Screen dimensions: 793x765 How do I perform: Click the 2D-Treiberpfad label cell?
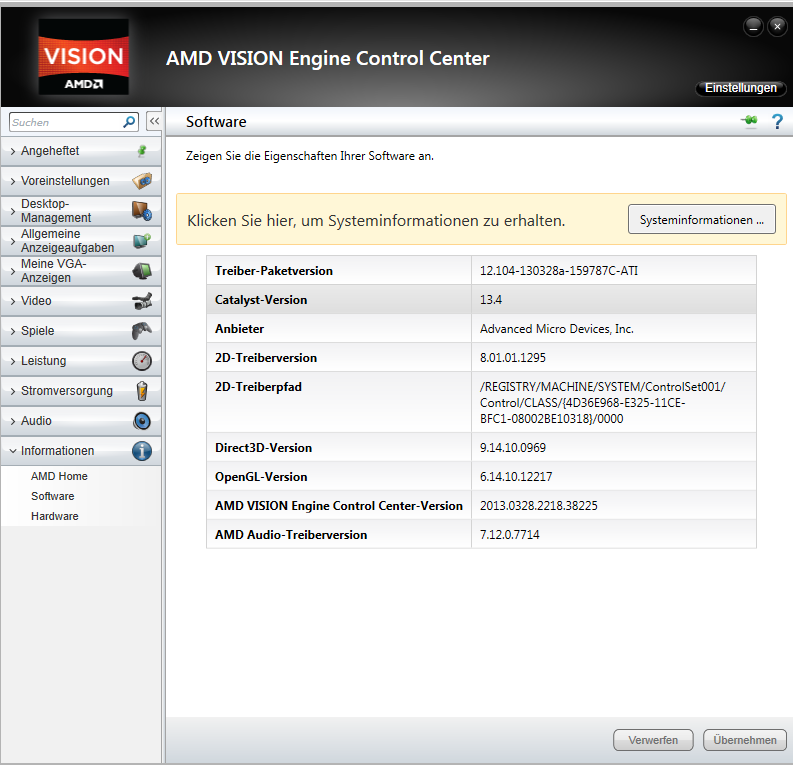339,402
